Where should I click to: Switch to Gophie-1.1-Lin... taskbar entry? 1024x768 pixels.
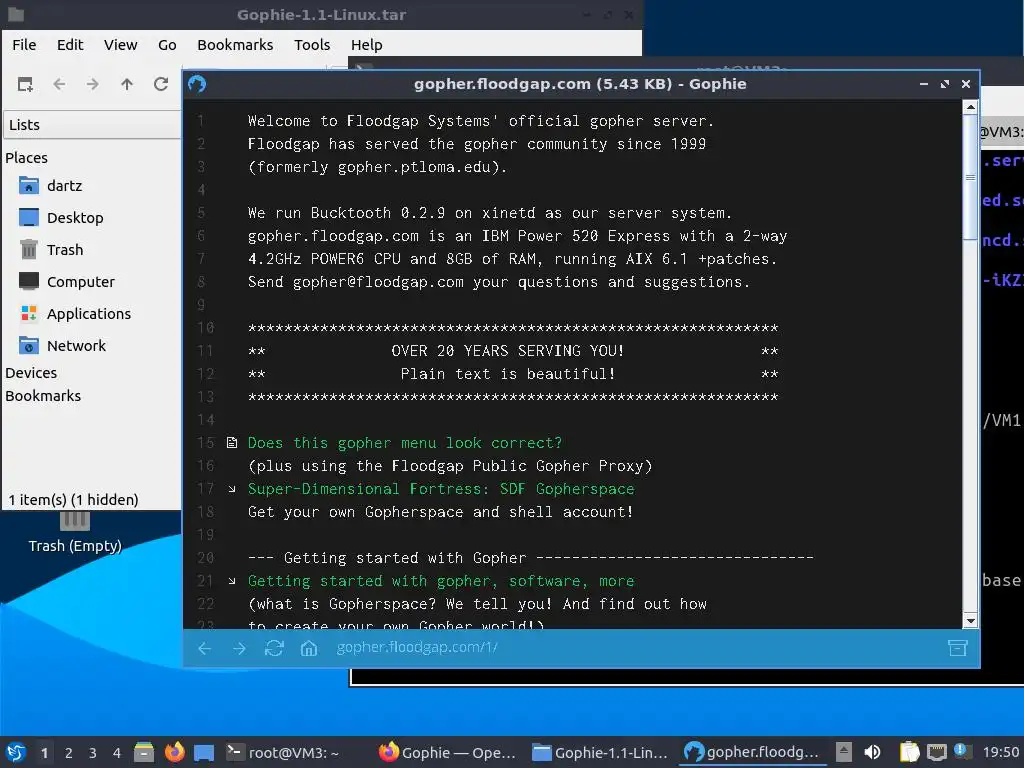600,752
